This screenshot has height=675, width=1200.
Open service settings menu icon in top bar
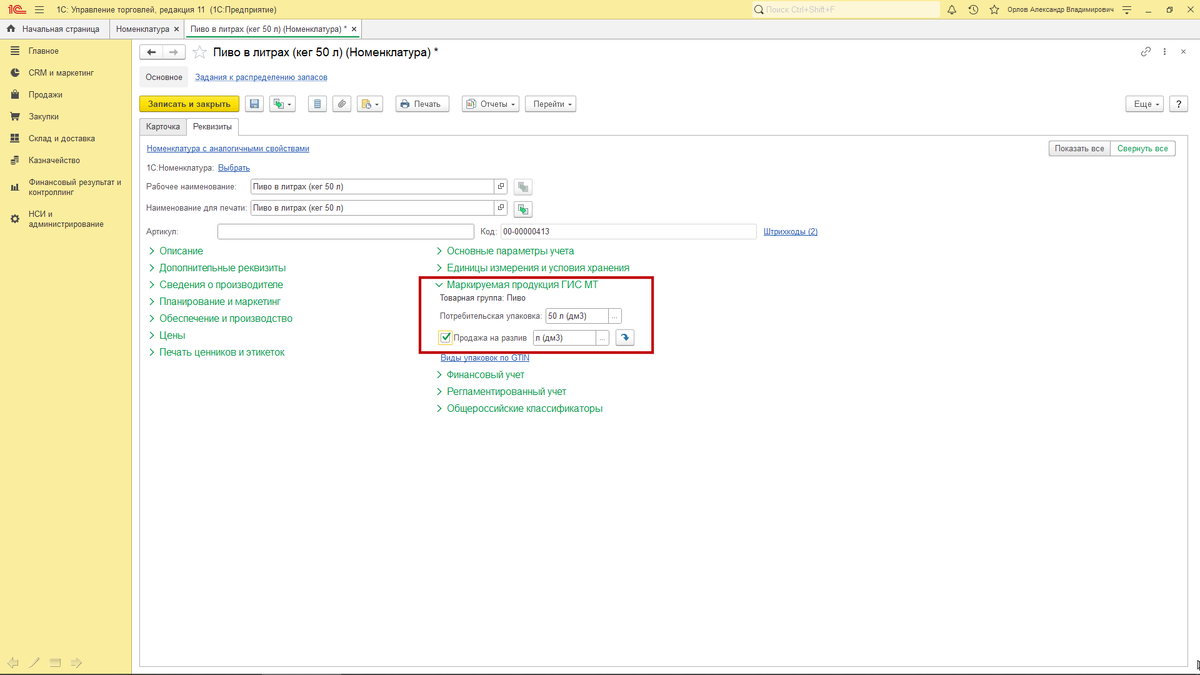[1127, 9]
